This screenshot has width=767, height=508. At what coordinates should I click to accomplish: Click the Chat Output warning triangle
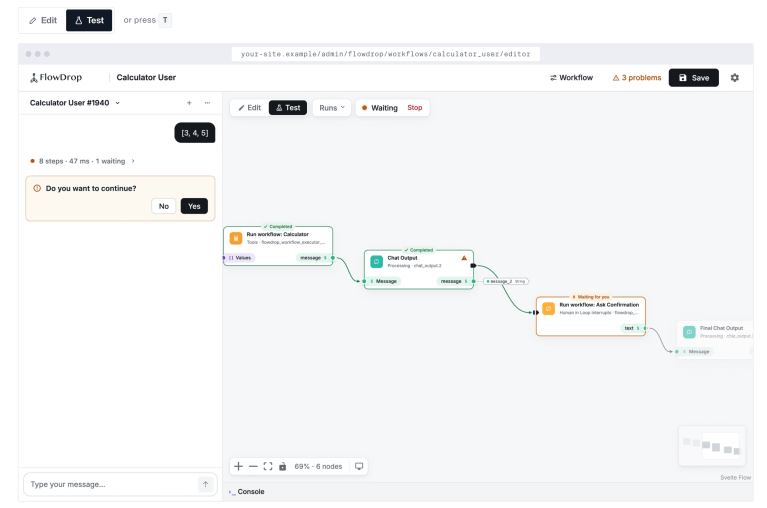(464, 258)
